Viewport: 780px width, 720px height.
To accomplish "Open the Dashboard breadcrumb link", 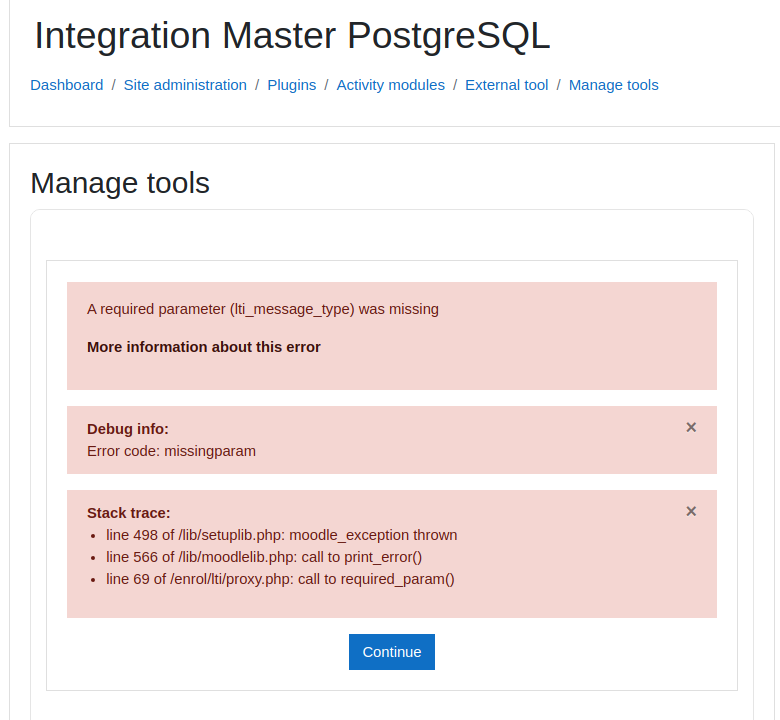I will [67, 85].
